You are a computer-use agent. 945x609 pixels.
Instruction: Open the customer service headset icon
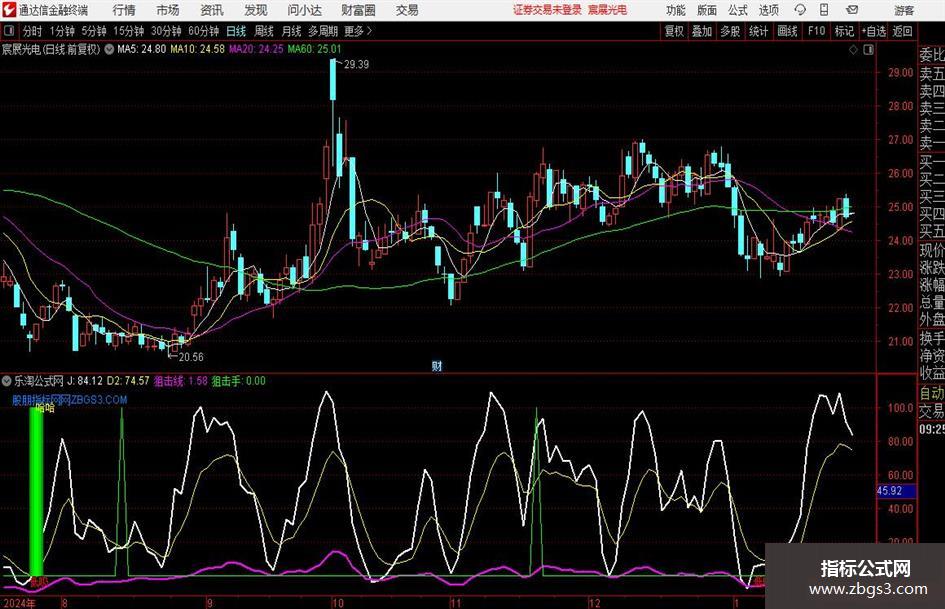tap(800, 10)
